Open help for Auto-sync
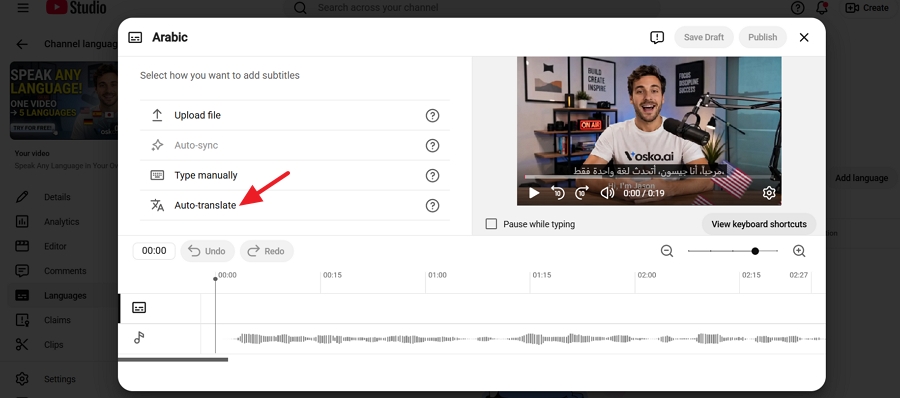 (432, 145)
